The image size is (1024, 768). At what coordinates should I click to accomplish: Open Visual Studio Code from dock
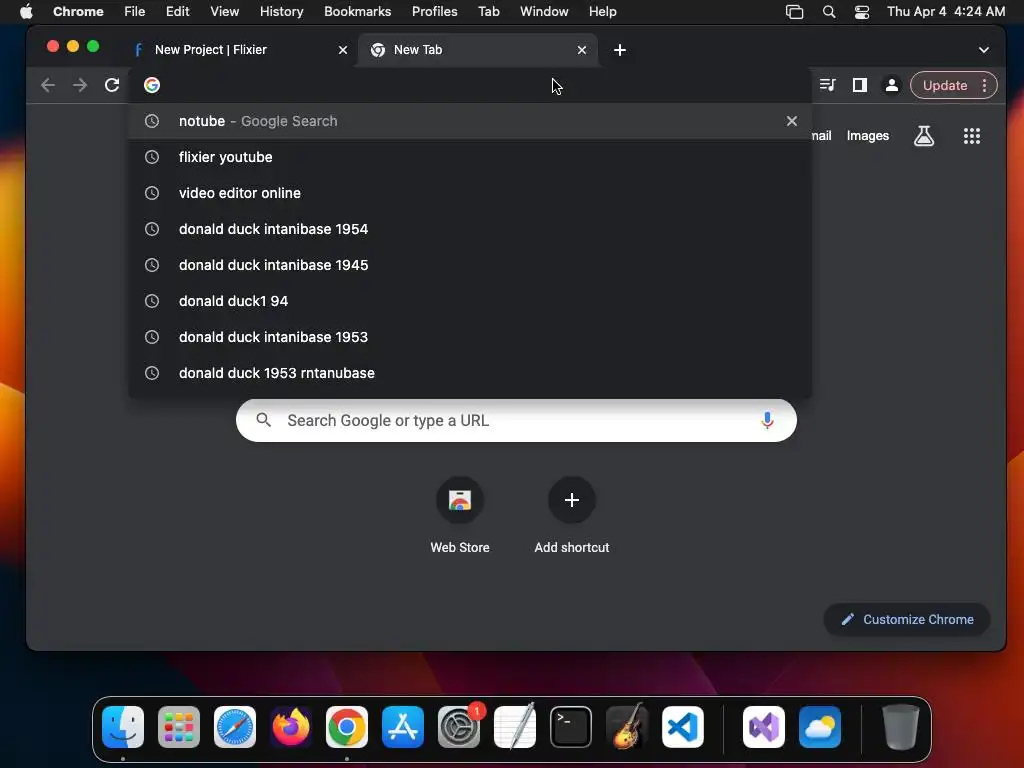(x=683, y=727)
